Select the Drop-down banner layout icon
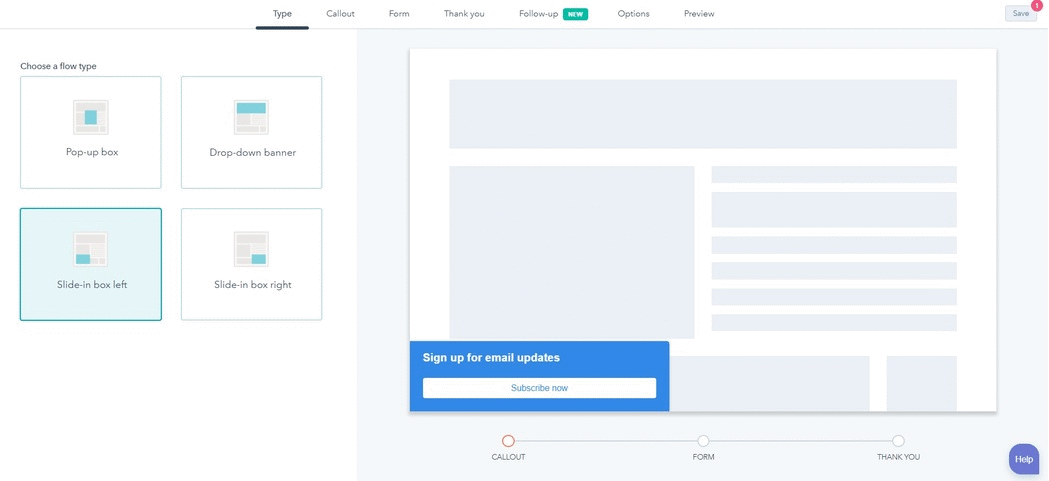 251,117
